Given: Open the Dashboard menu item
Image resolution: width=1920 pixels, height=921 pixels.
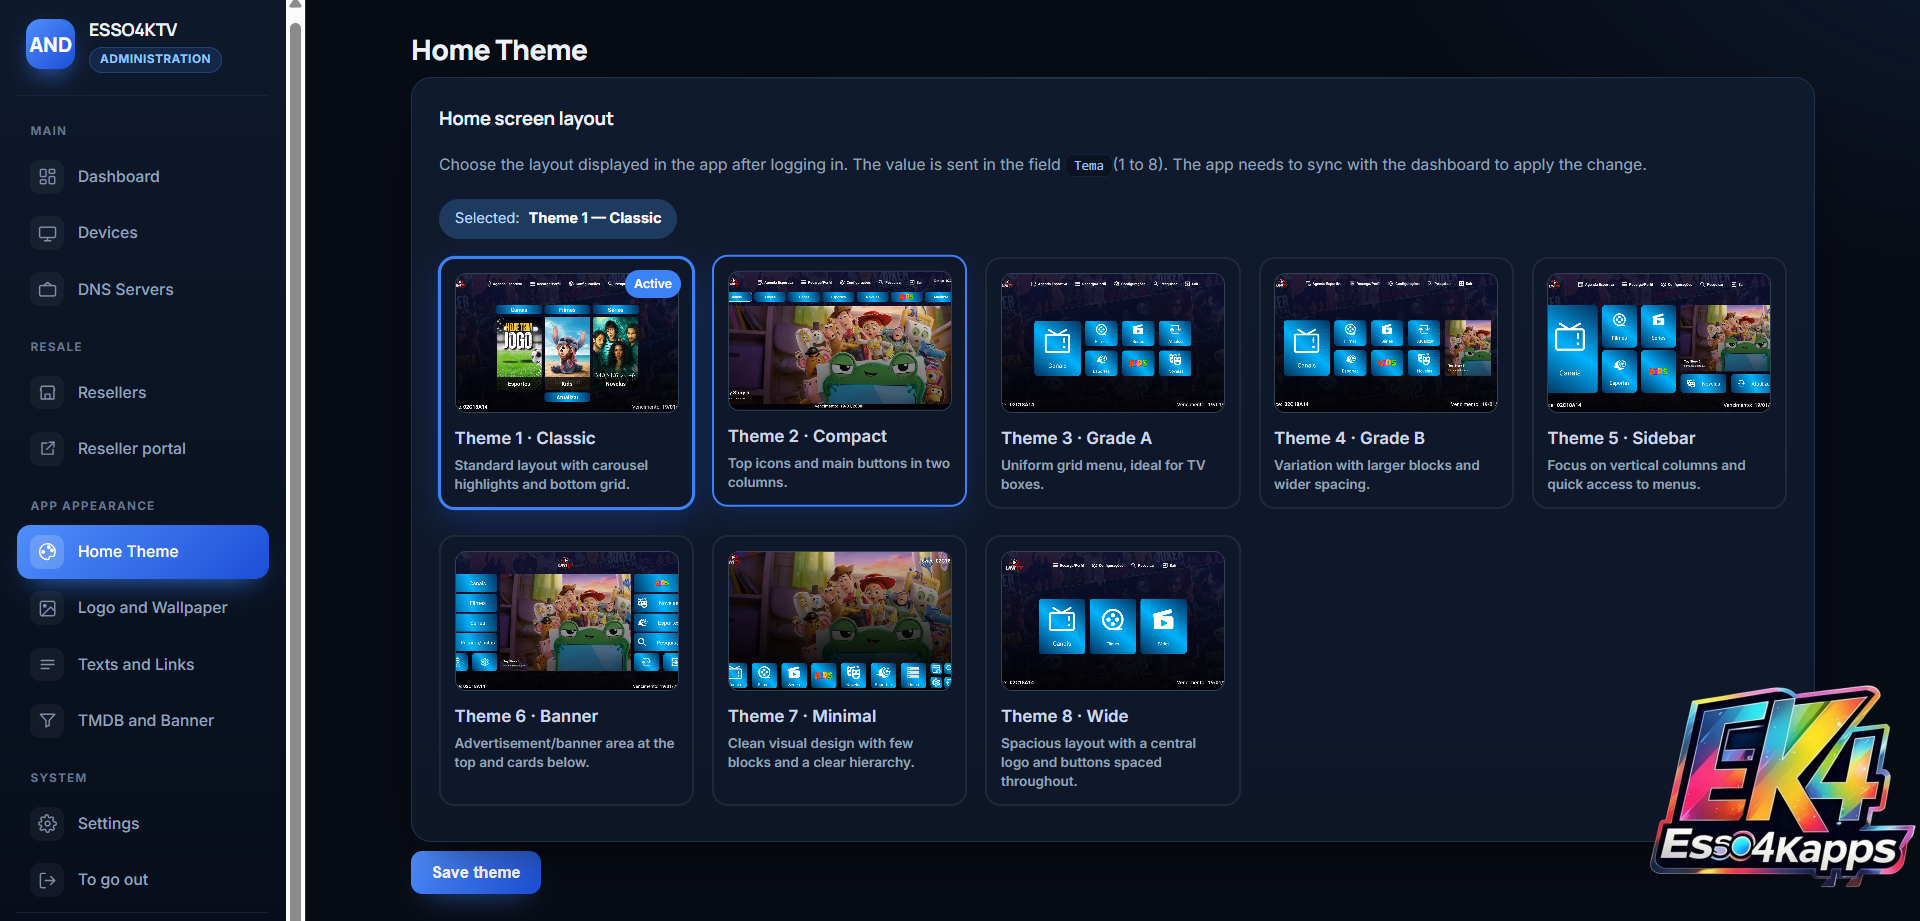Looking at the screenshot, I should pos(143,177).
